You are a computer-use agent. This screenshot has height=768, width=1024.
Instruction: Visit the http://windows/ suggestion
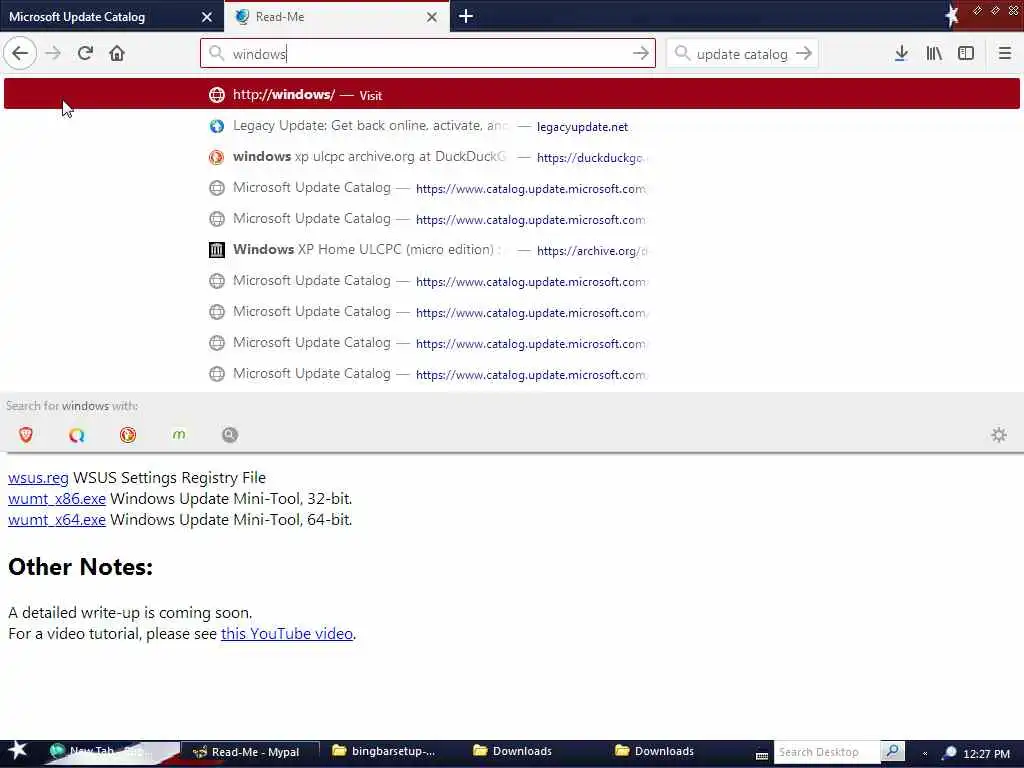pyautogui.click(x=512, y=94)
